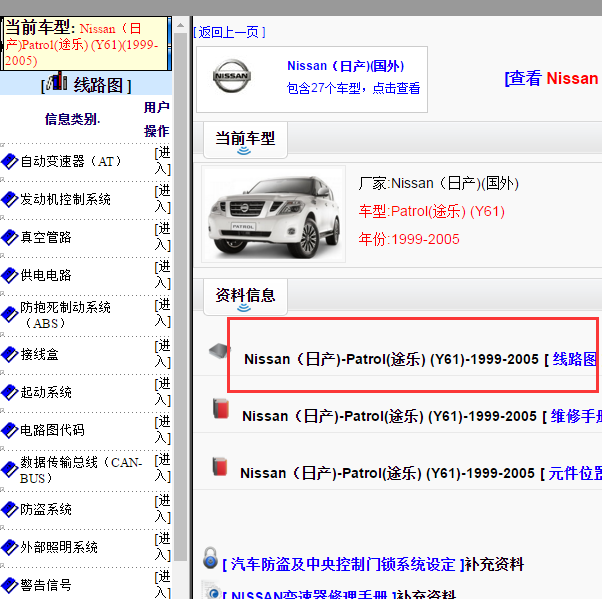Click the bookshelf icon next to 线路图 header
The width and height of the screenshot is (602, 599).
[x=57, y=82]
